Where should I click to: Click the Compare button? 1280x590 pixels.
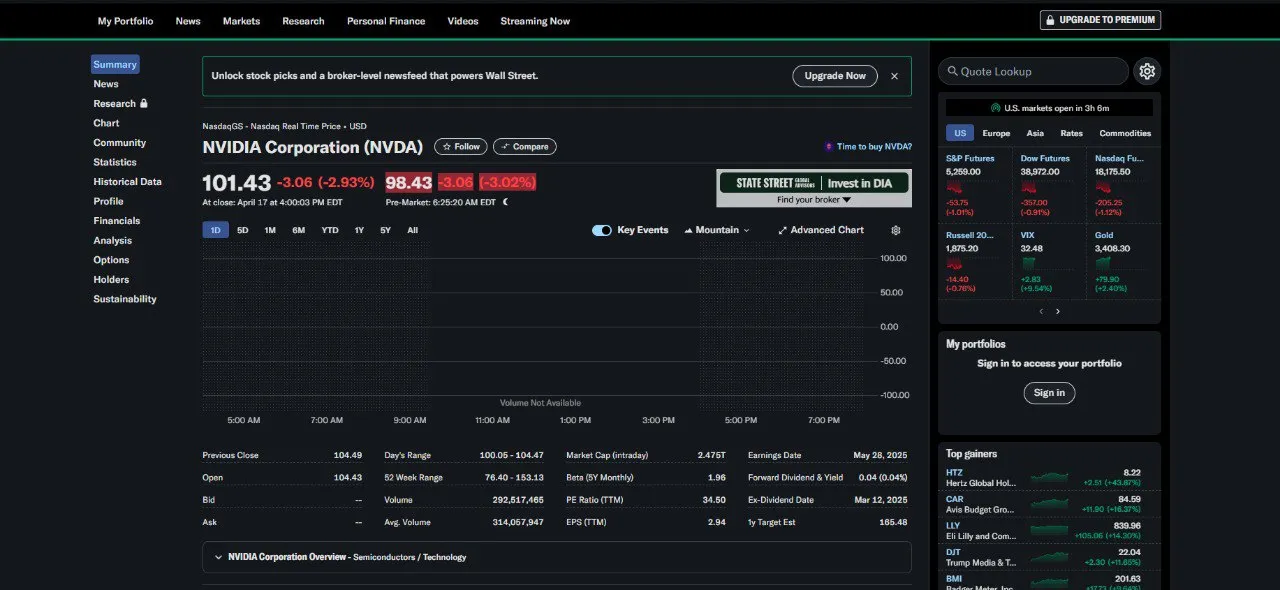[525, 147]
